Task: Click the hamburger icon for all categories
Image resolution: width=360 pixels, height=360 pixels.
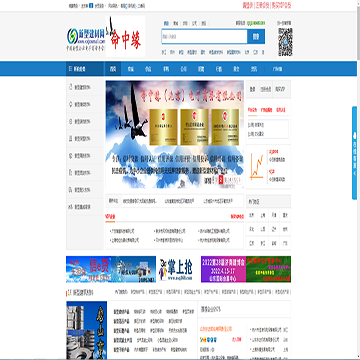Action: [70, 69]
